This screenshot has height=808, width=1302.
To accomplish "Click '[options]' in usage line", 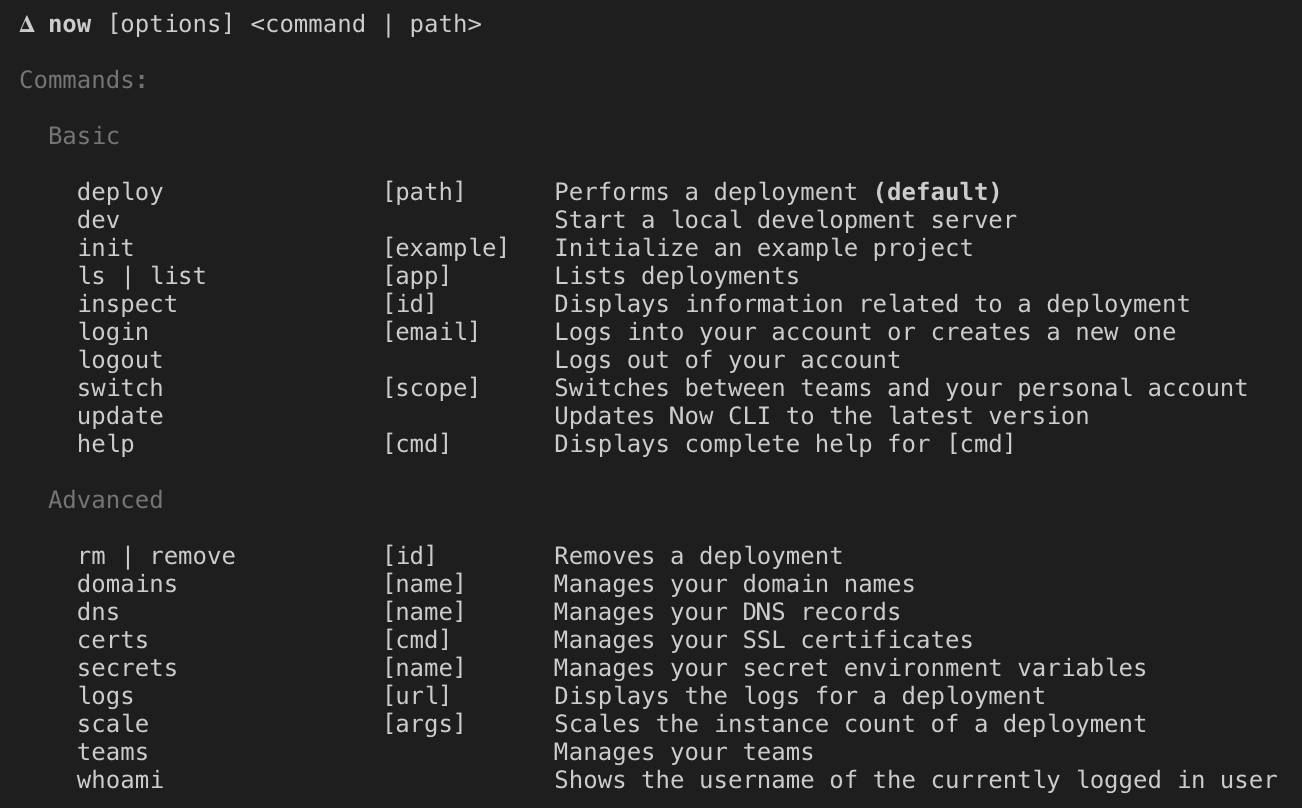I will [x=170, y=24].
